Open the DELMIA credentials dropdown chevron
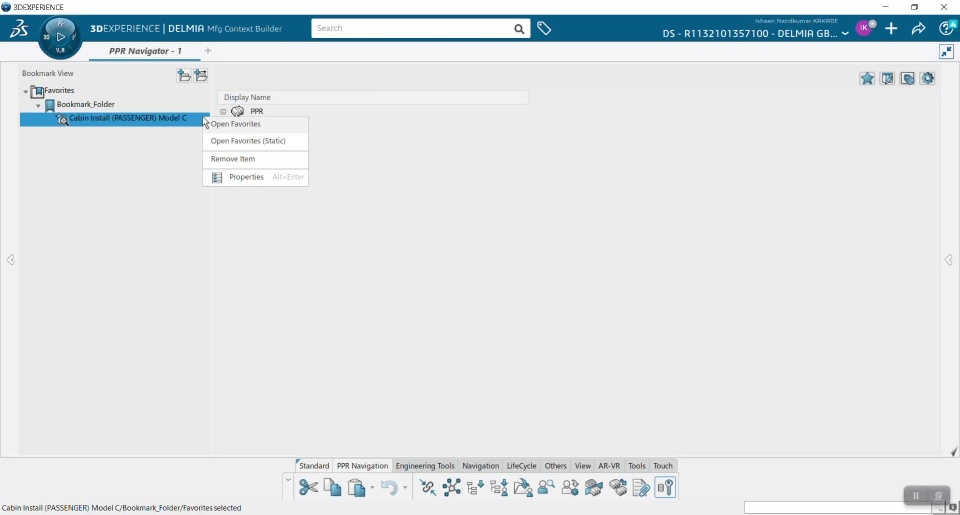The height and width of the screenshot is (515, 960). 845,34
